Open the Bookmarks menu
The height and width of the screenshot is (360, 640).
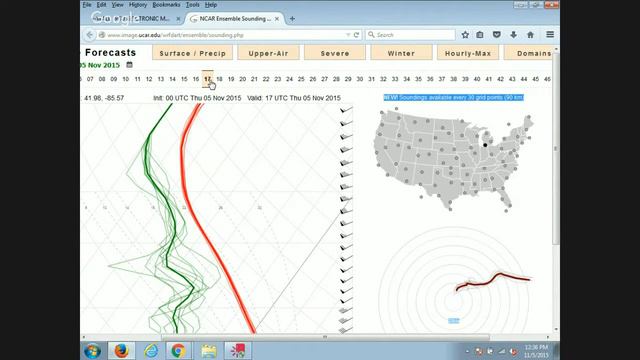click(166, 5)
